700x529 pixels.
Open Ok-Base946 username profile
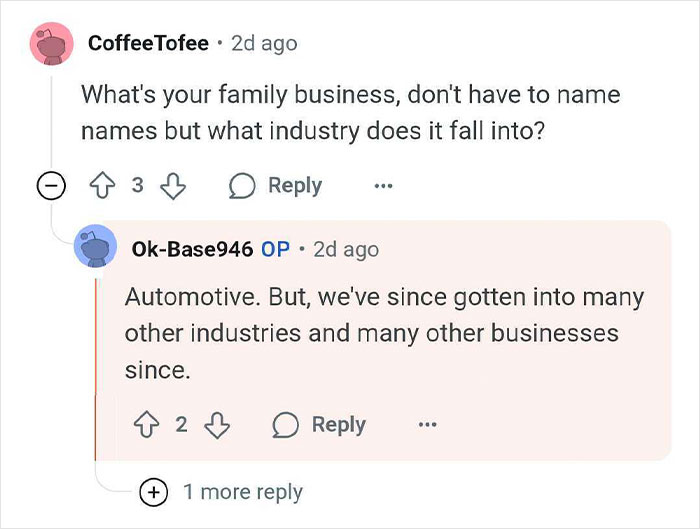tap(192, 249)
